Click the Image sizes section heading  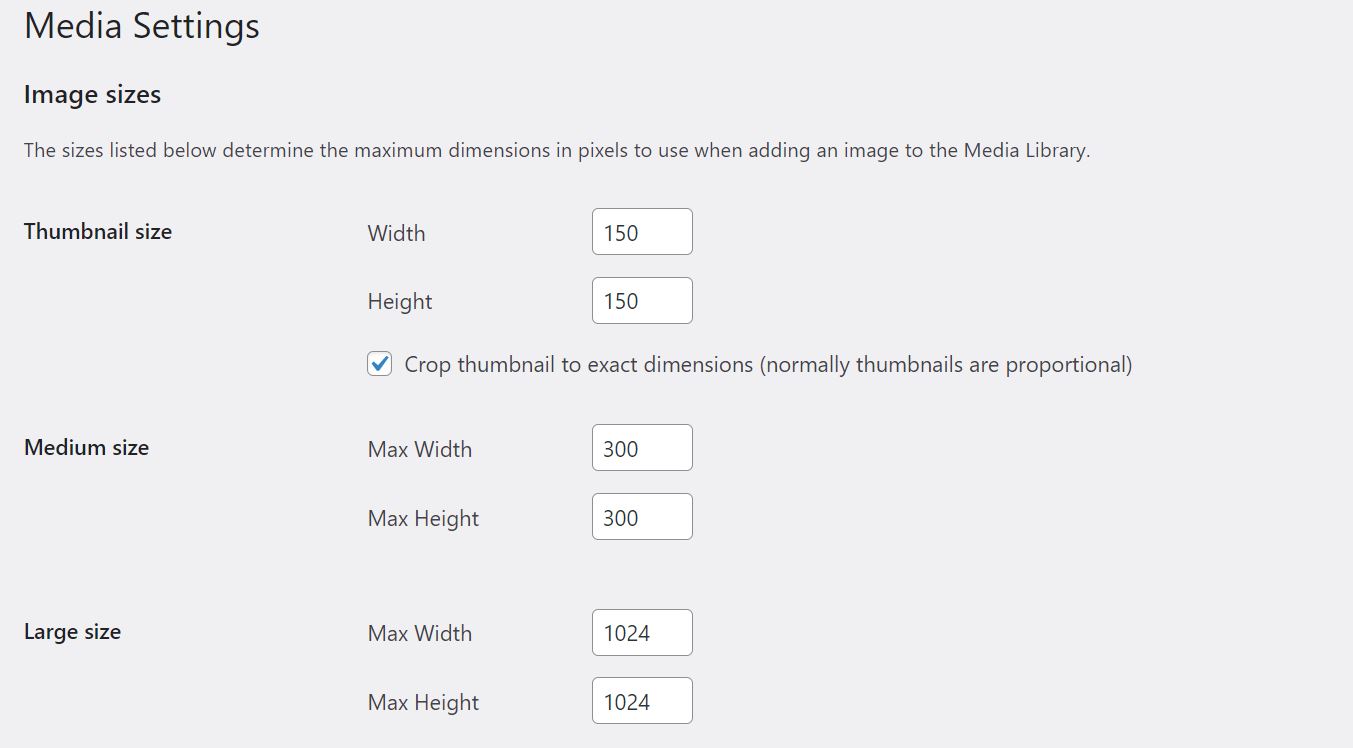[91, 94]
